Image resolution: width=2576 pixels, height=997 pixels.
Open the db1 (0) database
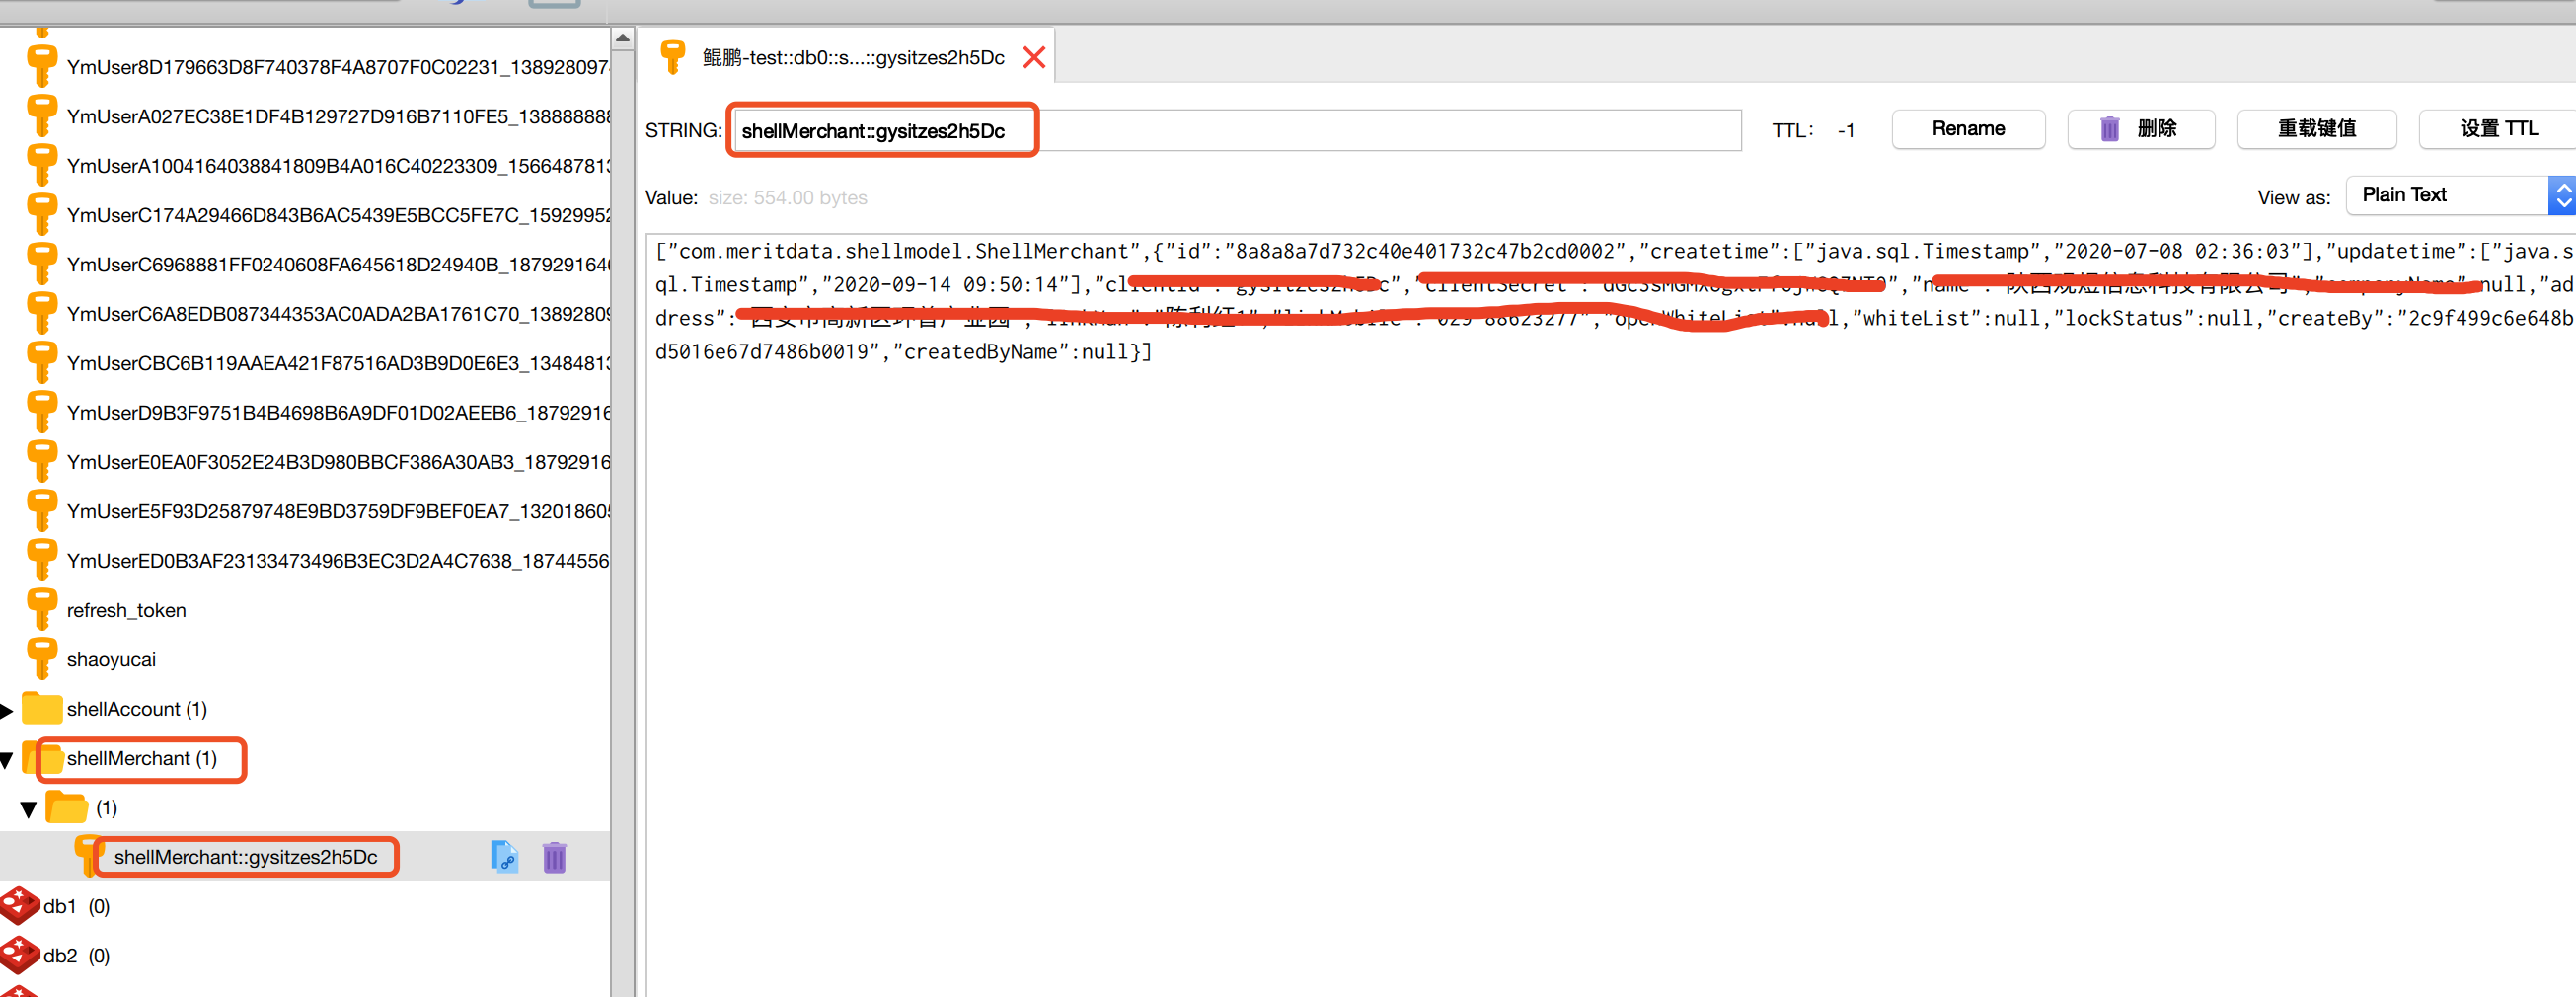click(x=76, y=906)
